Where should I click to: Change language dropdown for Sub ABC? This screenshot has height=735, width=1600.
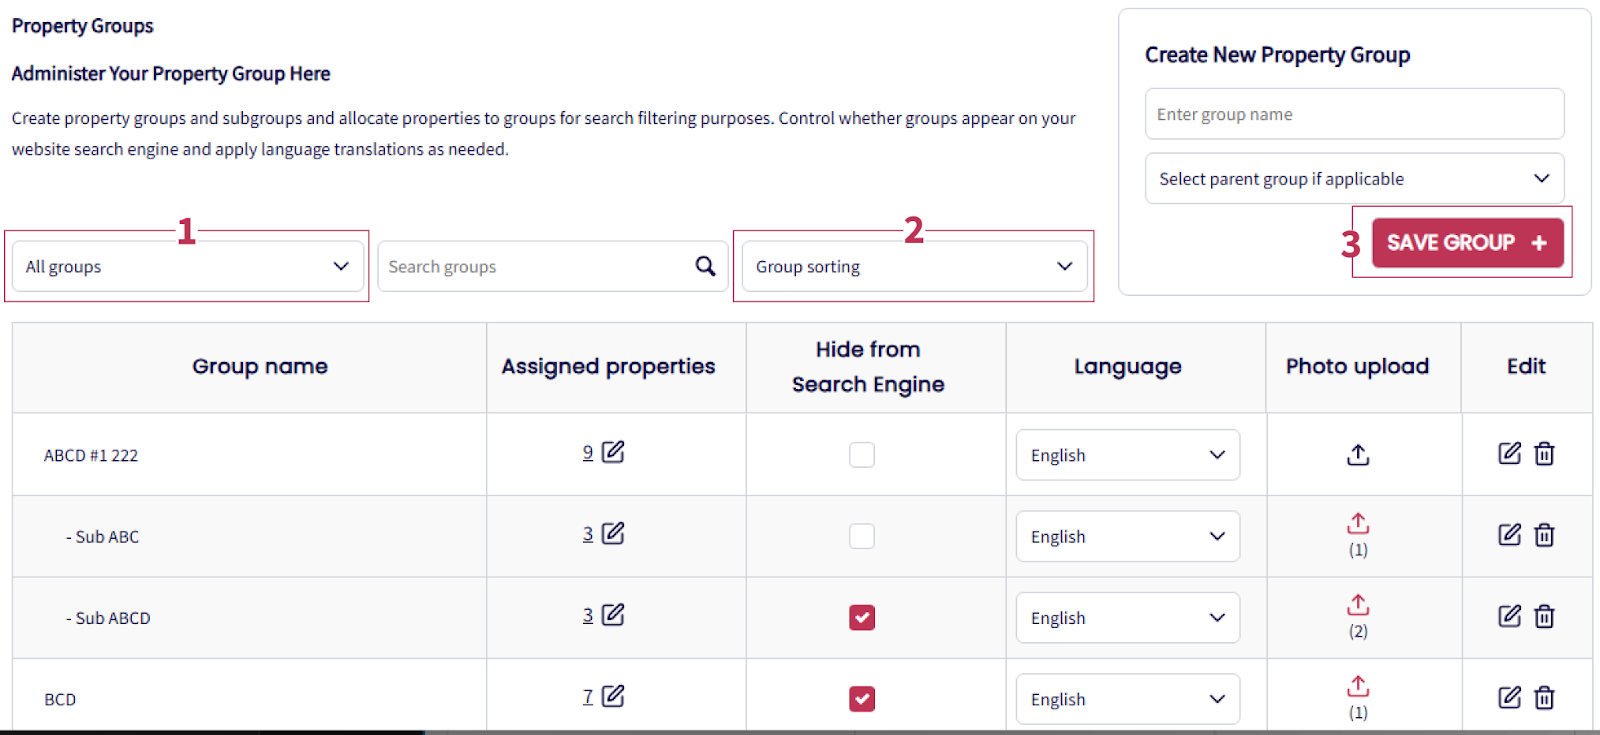[x=1127, y=536]
